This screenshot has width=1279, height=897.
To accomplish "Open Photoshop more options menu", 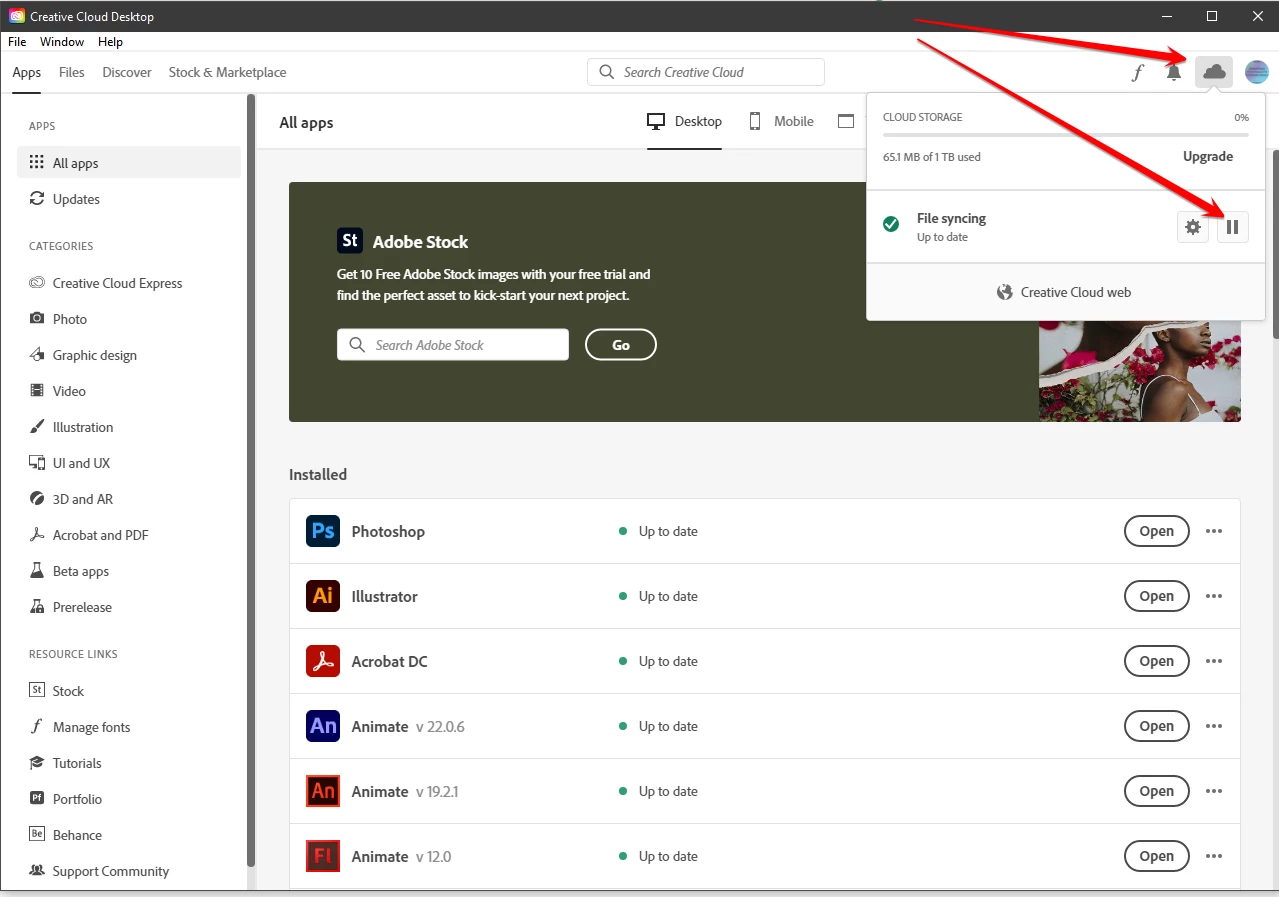I will coord(1214,531).
